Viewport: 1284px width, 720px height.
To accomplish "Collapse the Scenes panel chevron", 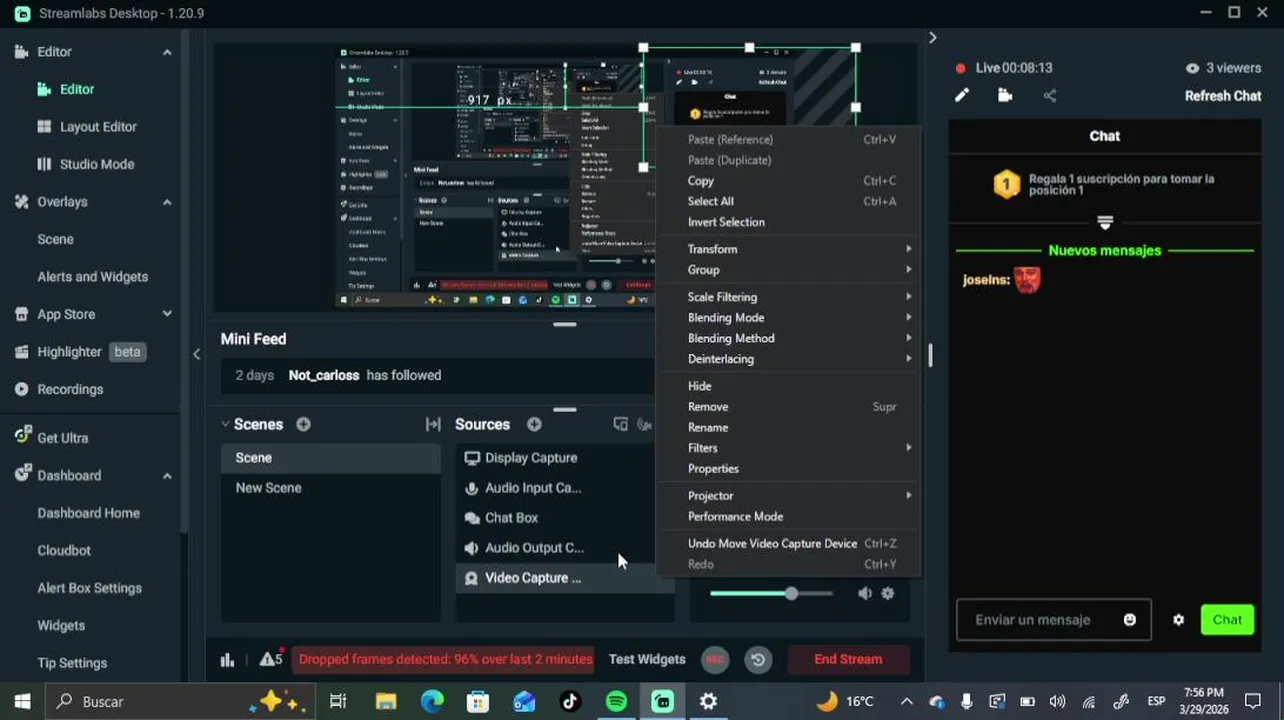I will 225,424.
